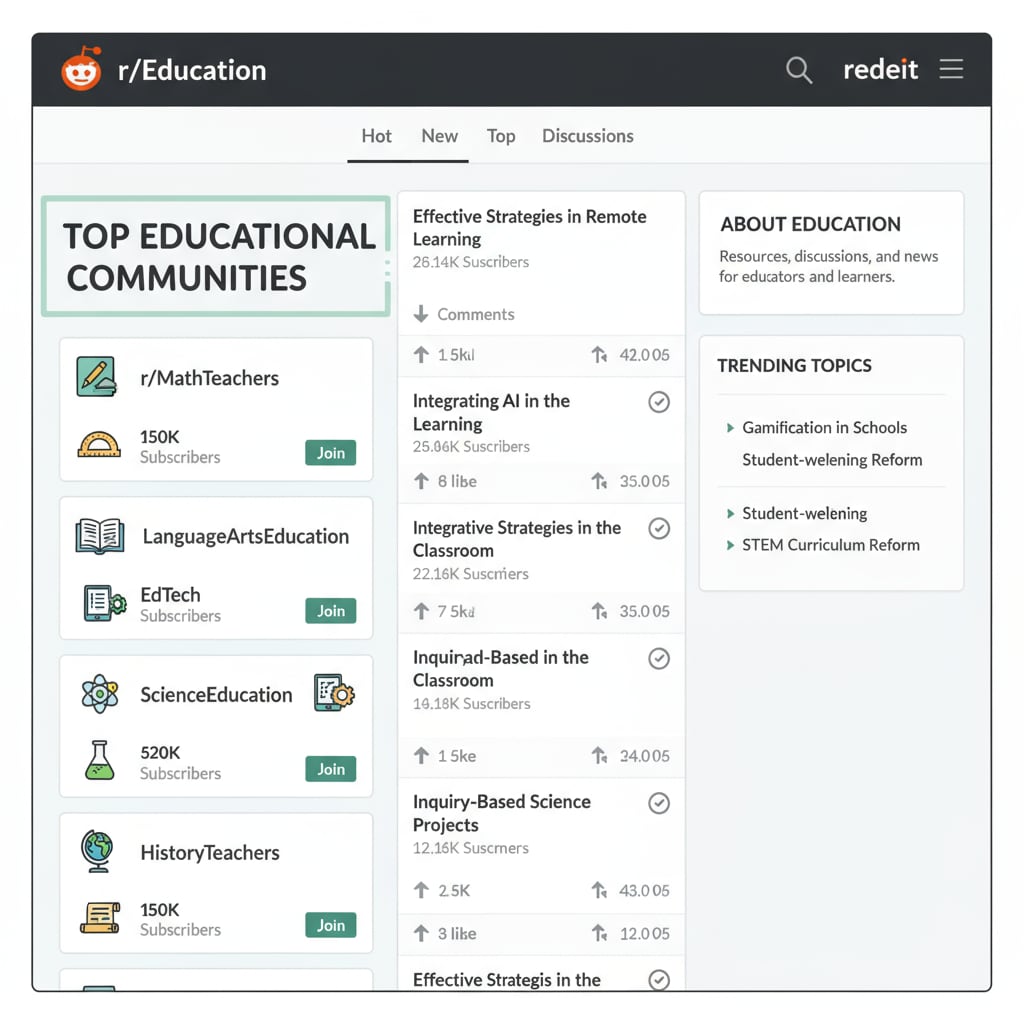Image resolution: width=1024 pixels, height=1024 pixels.
Task: Click the Reddit alien logo
Action: pos(81,70)
